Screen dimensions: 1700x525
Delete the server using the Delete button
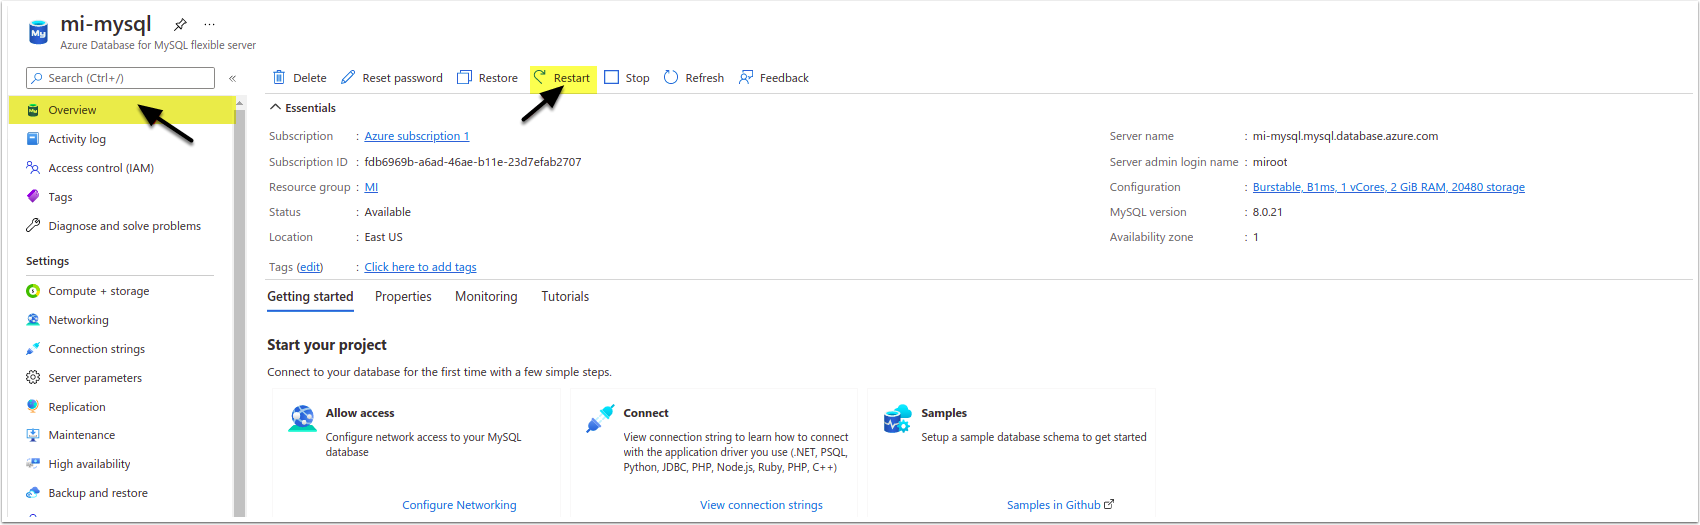coord(300,78)
